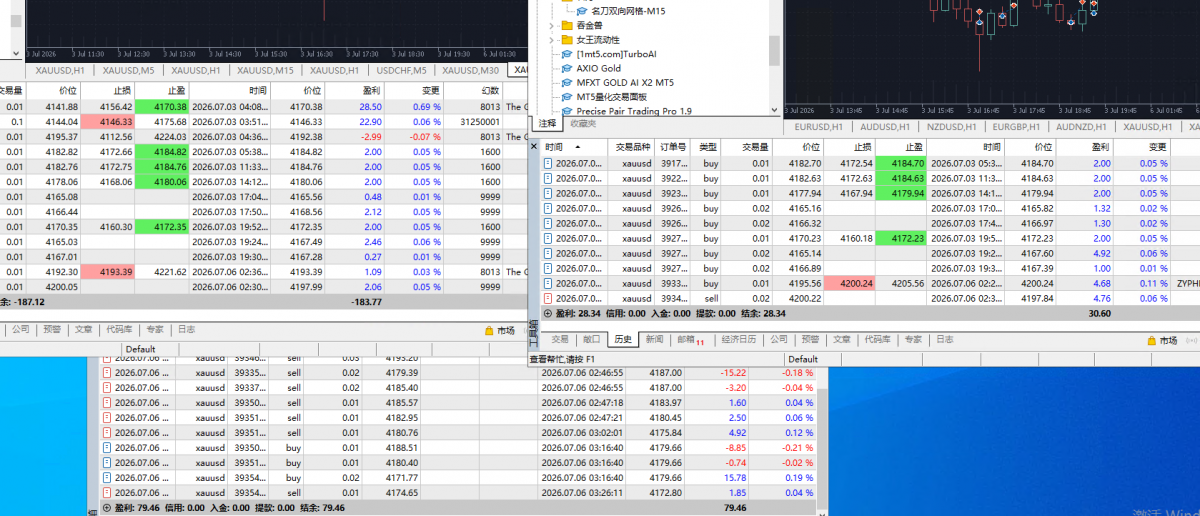Expand the 女王流动性 folder in navigator tree
Screen dimensions: 1200x516
(x=552, y=39)
